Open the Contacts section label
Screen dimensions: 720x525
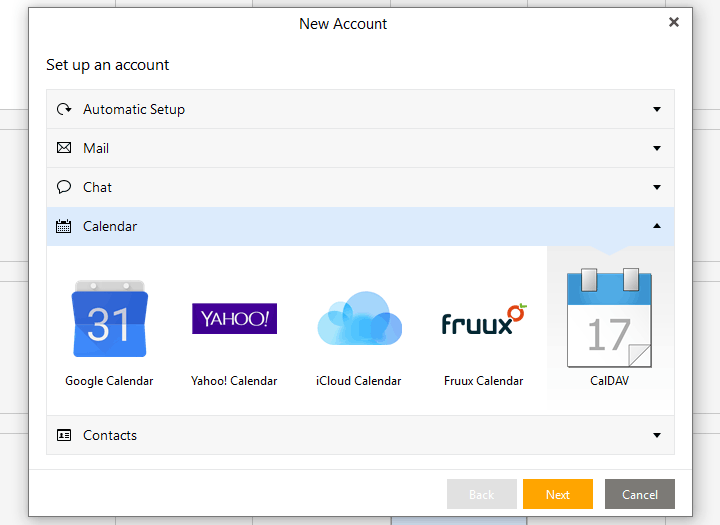[x=110, y=435]
